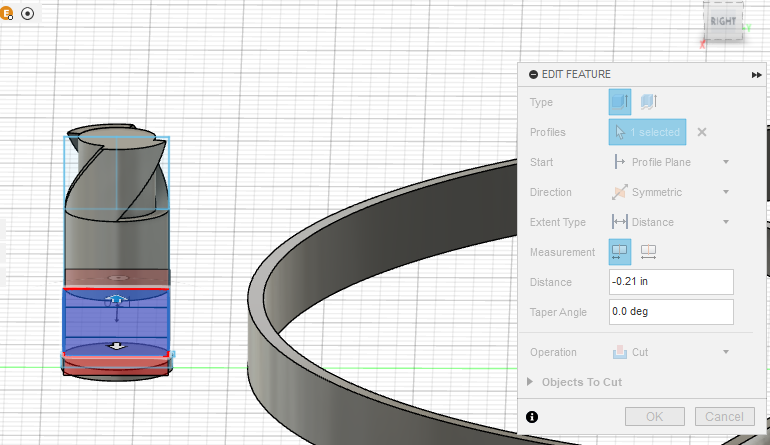This screenshot has width=770, height=445.
Task: Open the Start 'Profile Plane' dropdown
Action: click(671, 162)
